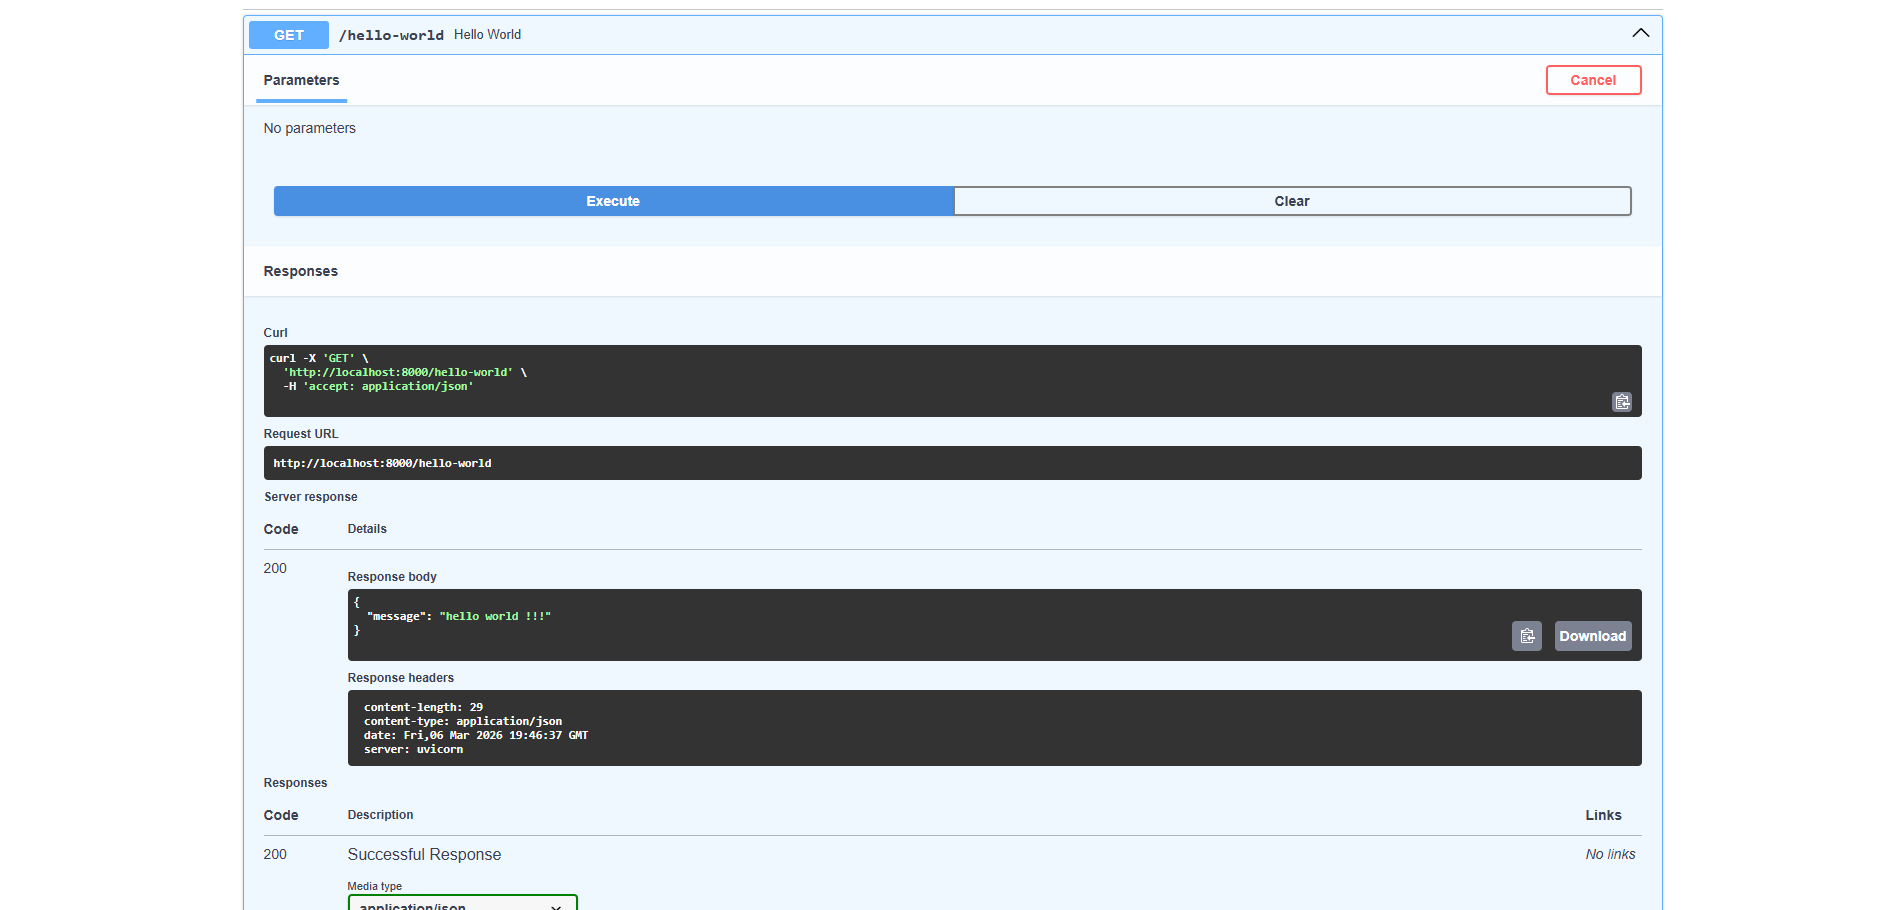Click the /hello-world endpoint path
The height and width of the screenshot is (910, 1901).
coord(391,35)
